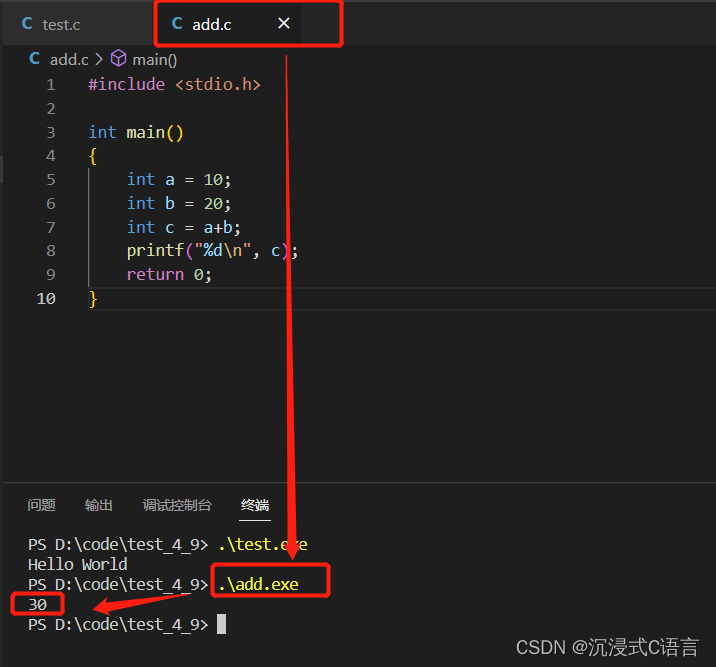Click add.c in the breadcrumb path
Image resolution: width=716 pixels, height=667 pixels.
point(69,60)
